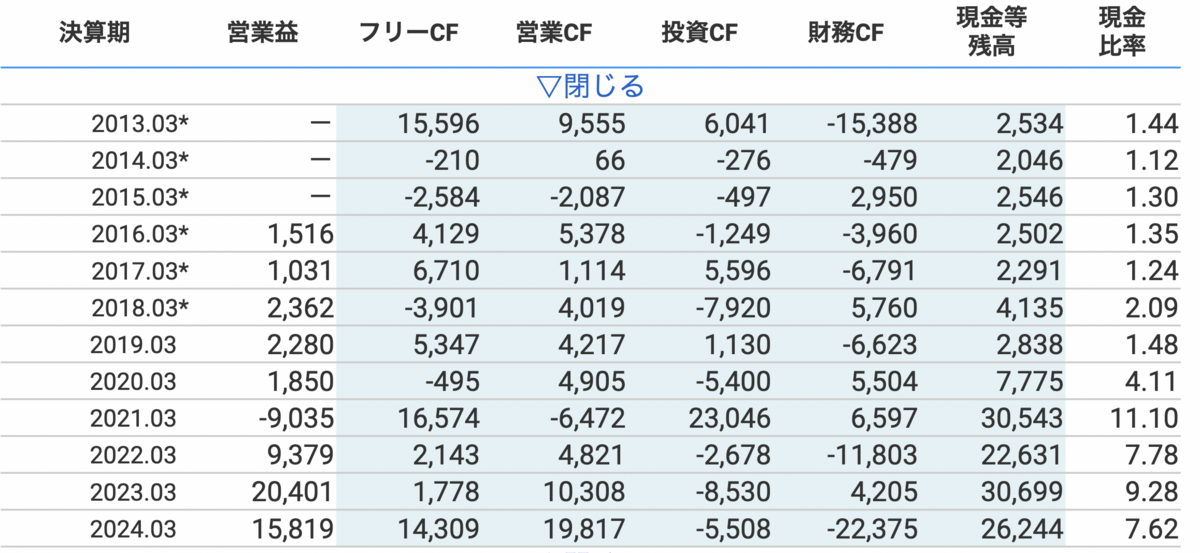Select the 営業益 column header

click(x=262, y=33)
